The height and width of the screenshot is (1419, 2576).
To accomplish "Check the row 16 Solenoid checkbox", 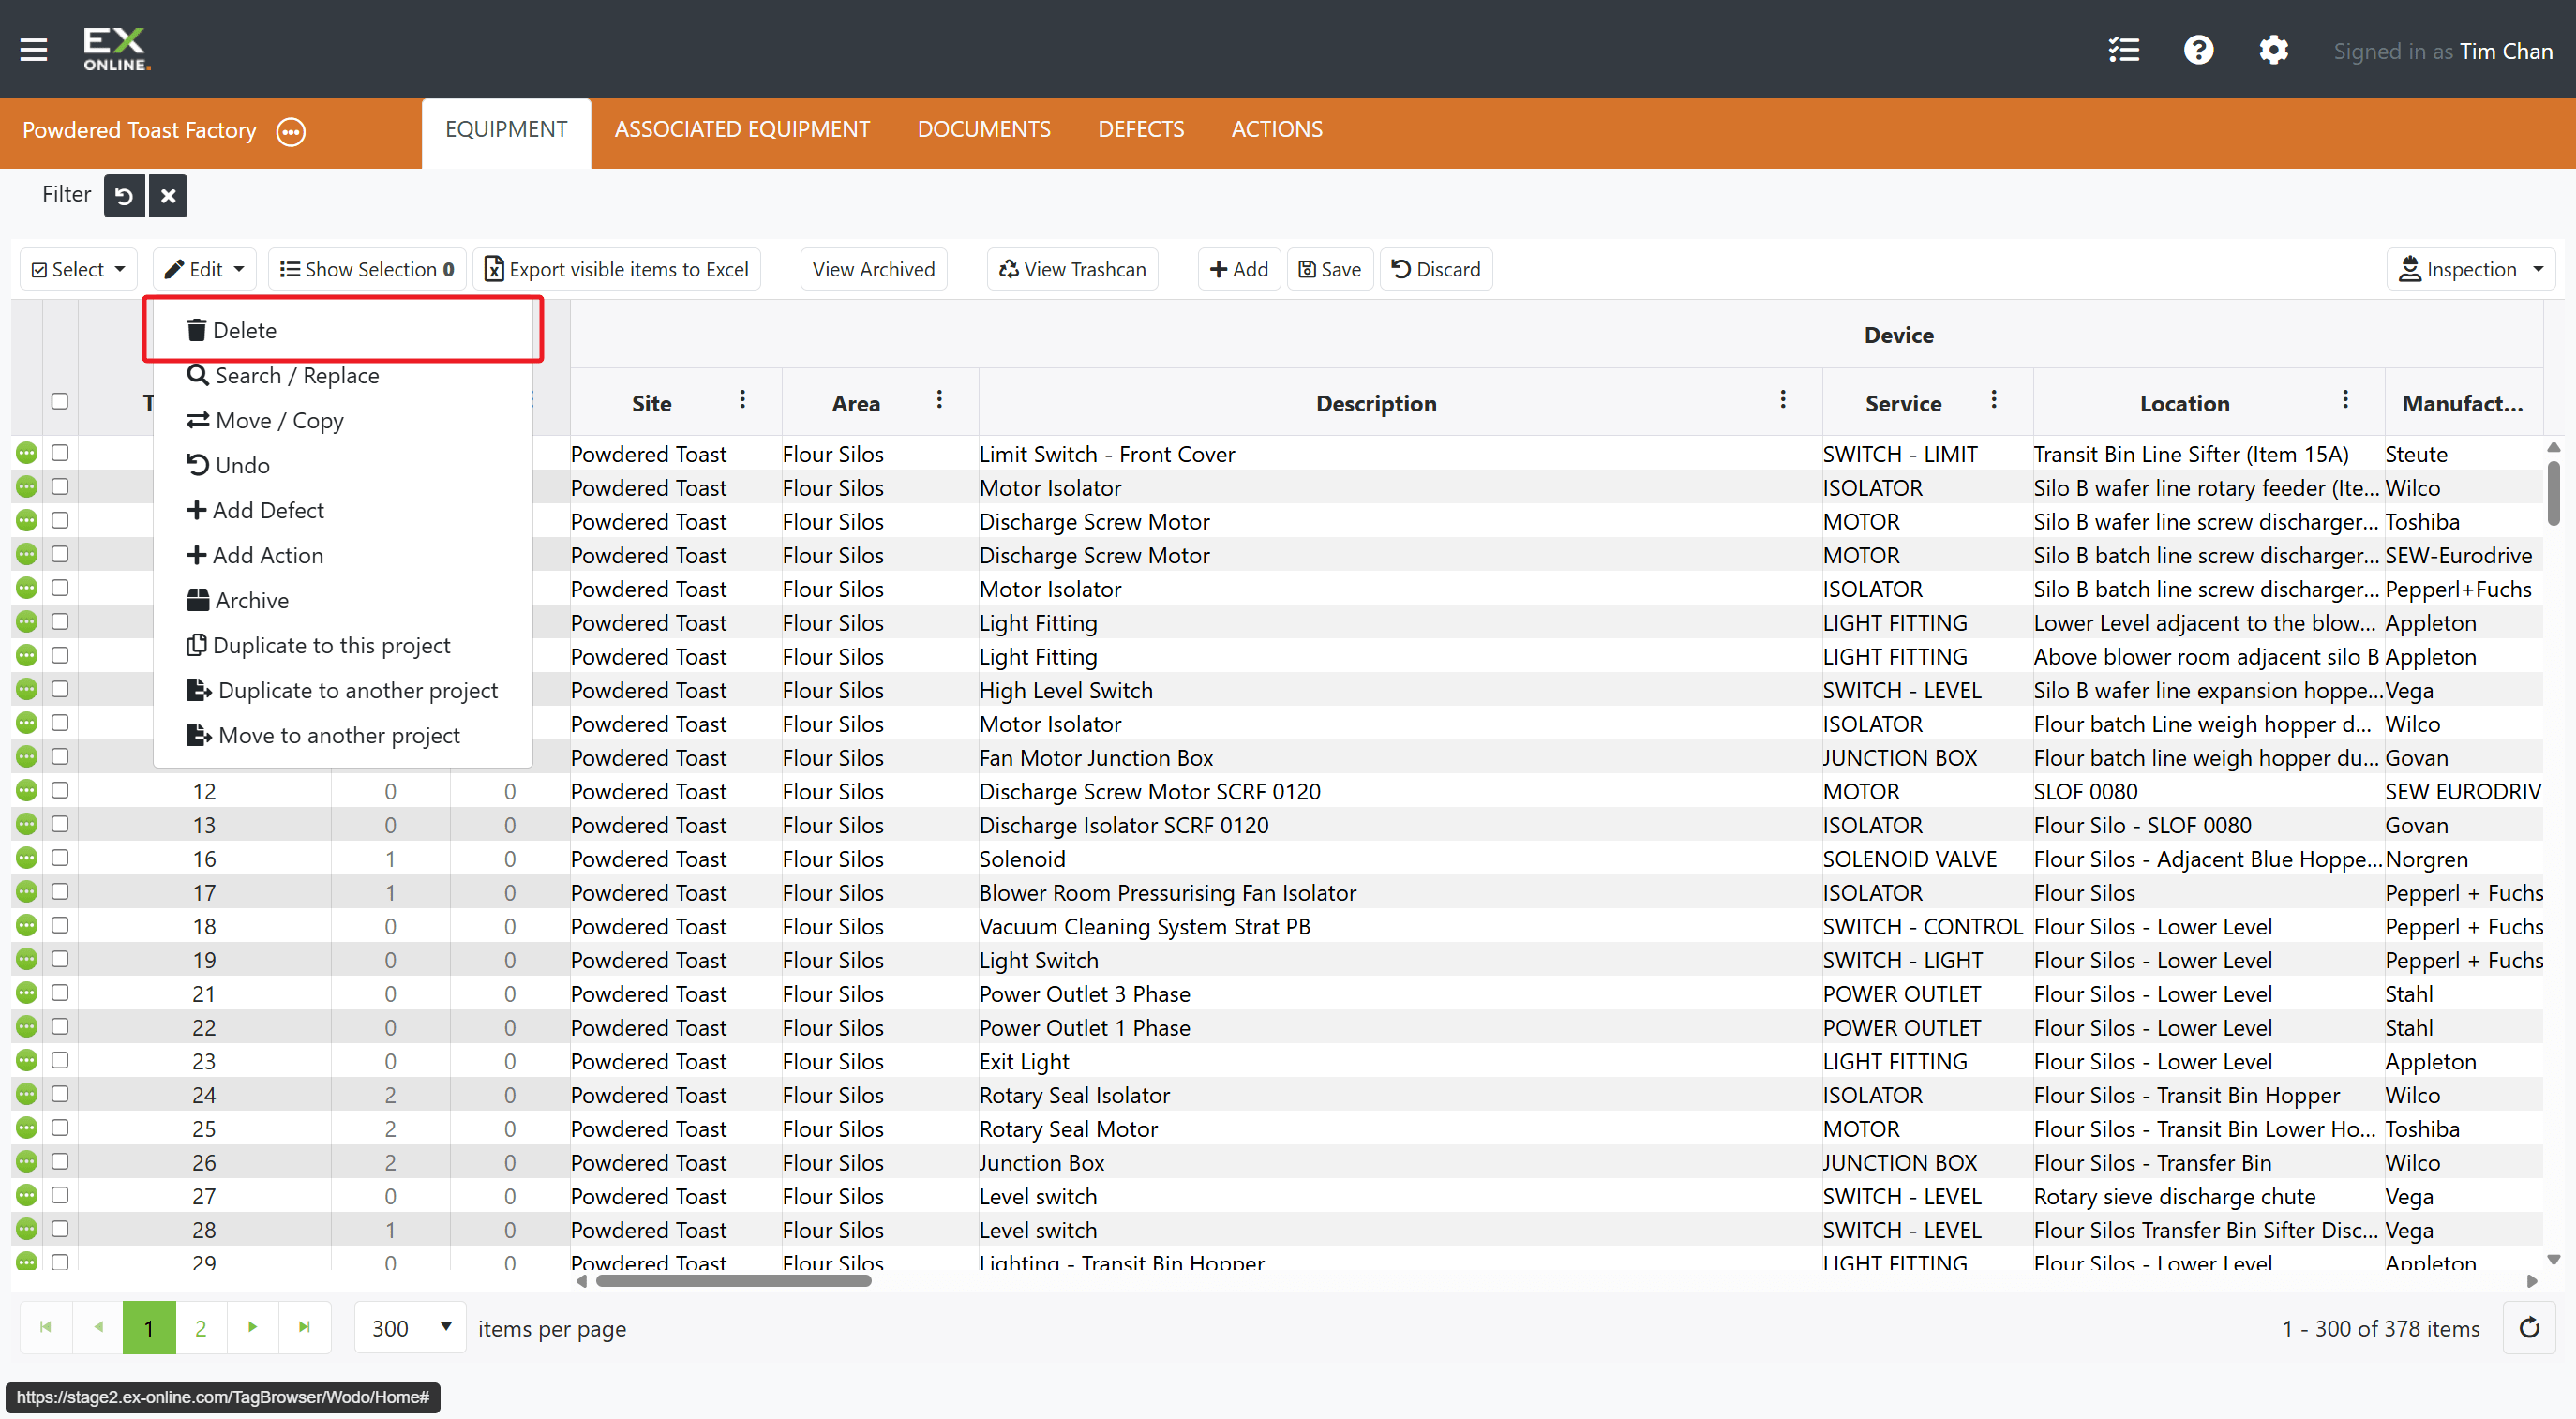I will [x=60, y=858].
